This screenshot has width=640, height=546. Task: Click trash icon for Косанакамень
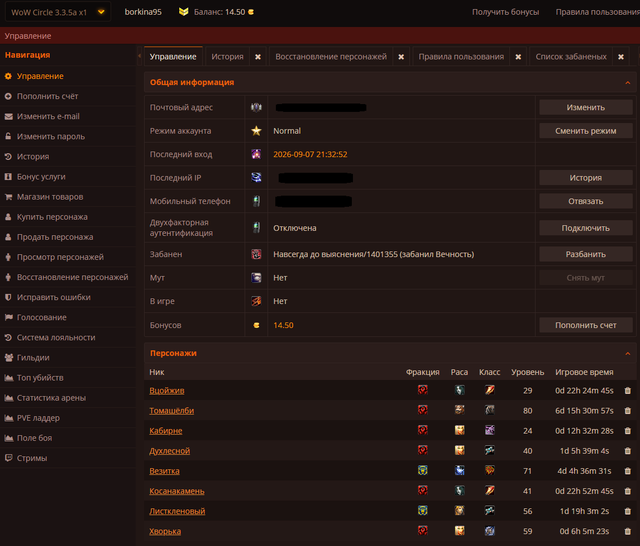(x=628, y=491)
